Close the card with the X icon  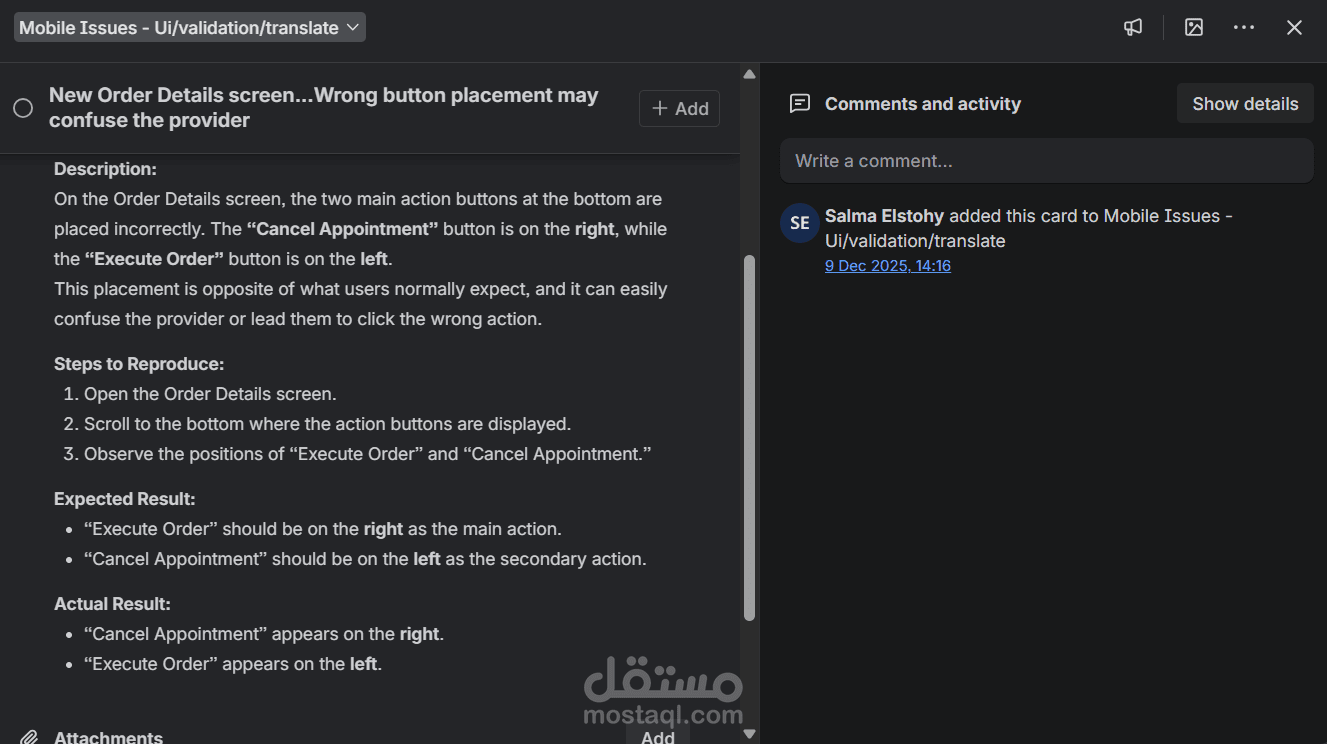[1294, 28]
